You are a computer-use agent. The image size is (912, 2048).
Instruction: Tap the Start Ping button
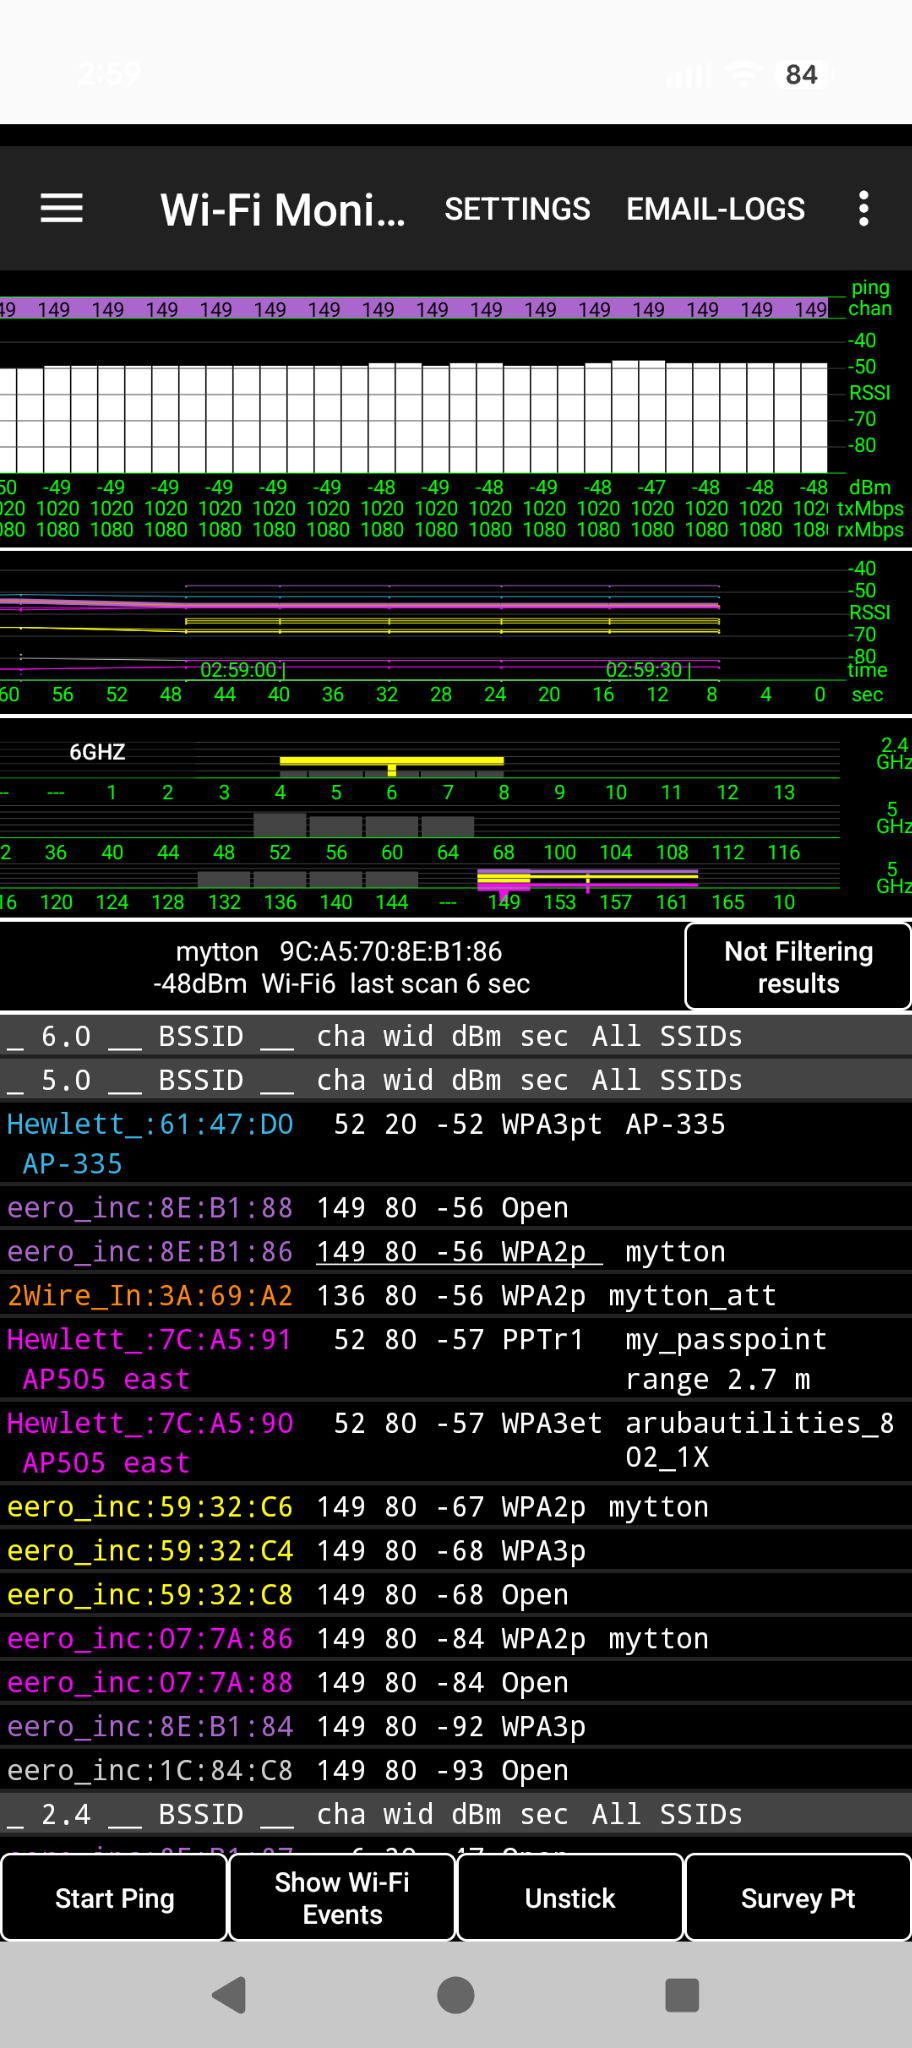(x=114, y=1898)
